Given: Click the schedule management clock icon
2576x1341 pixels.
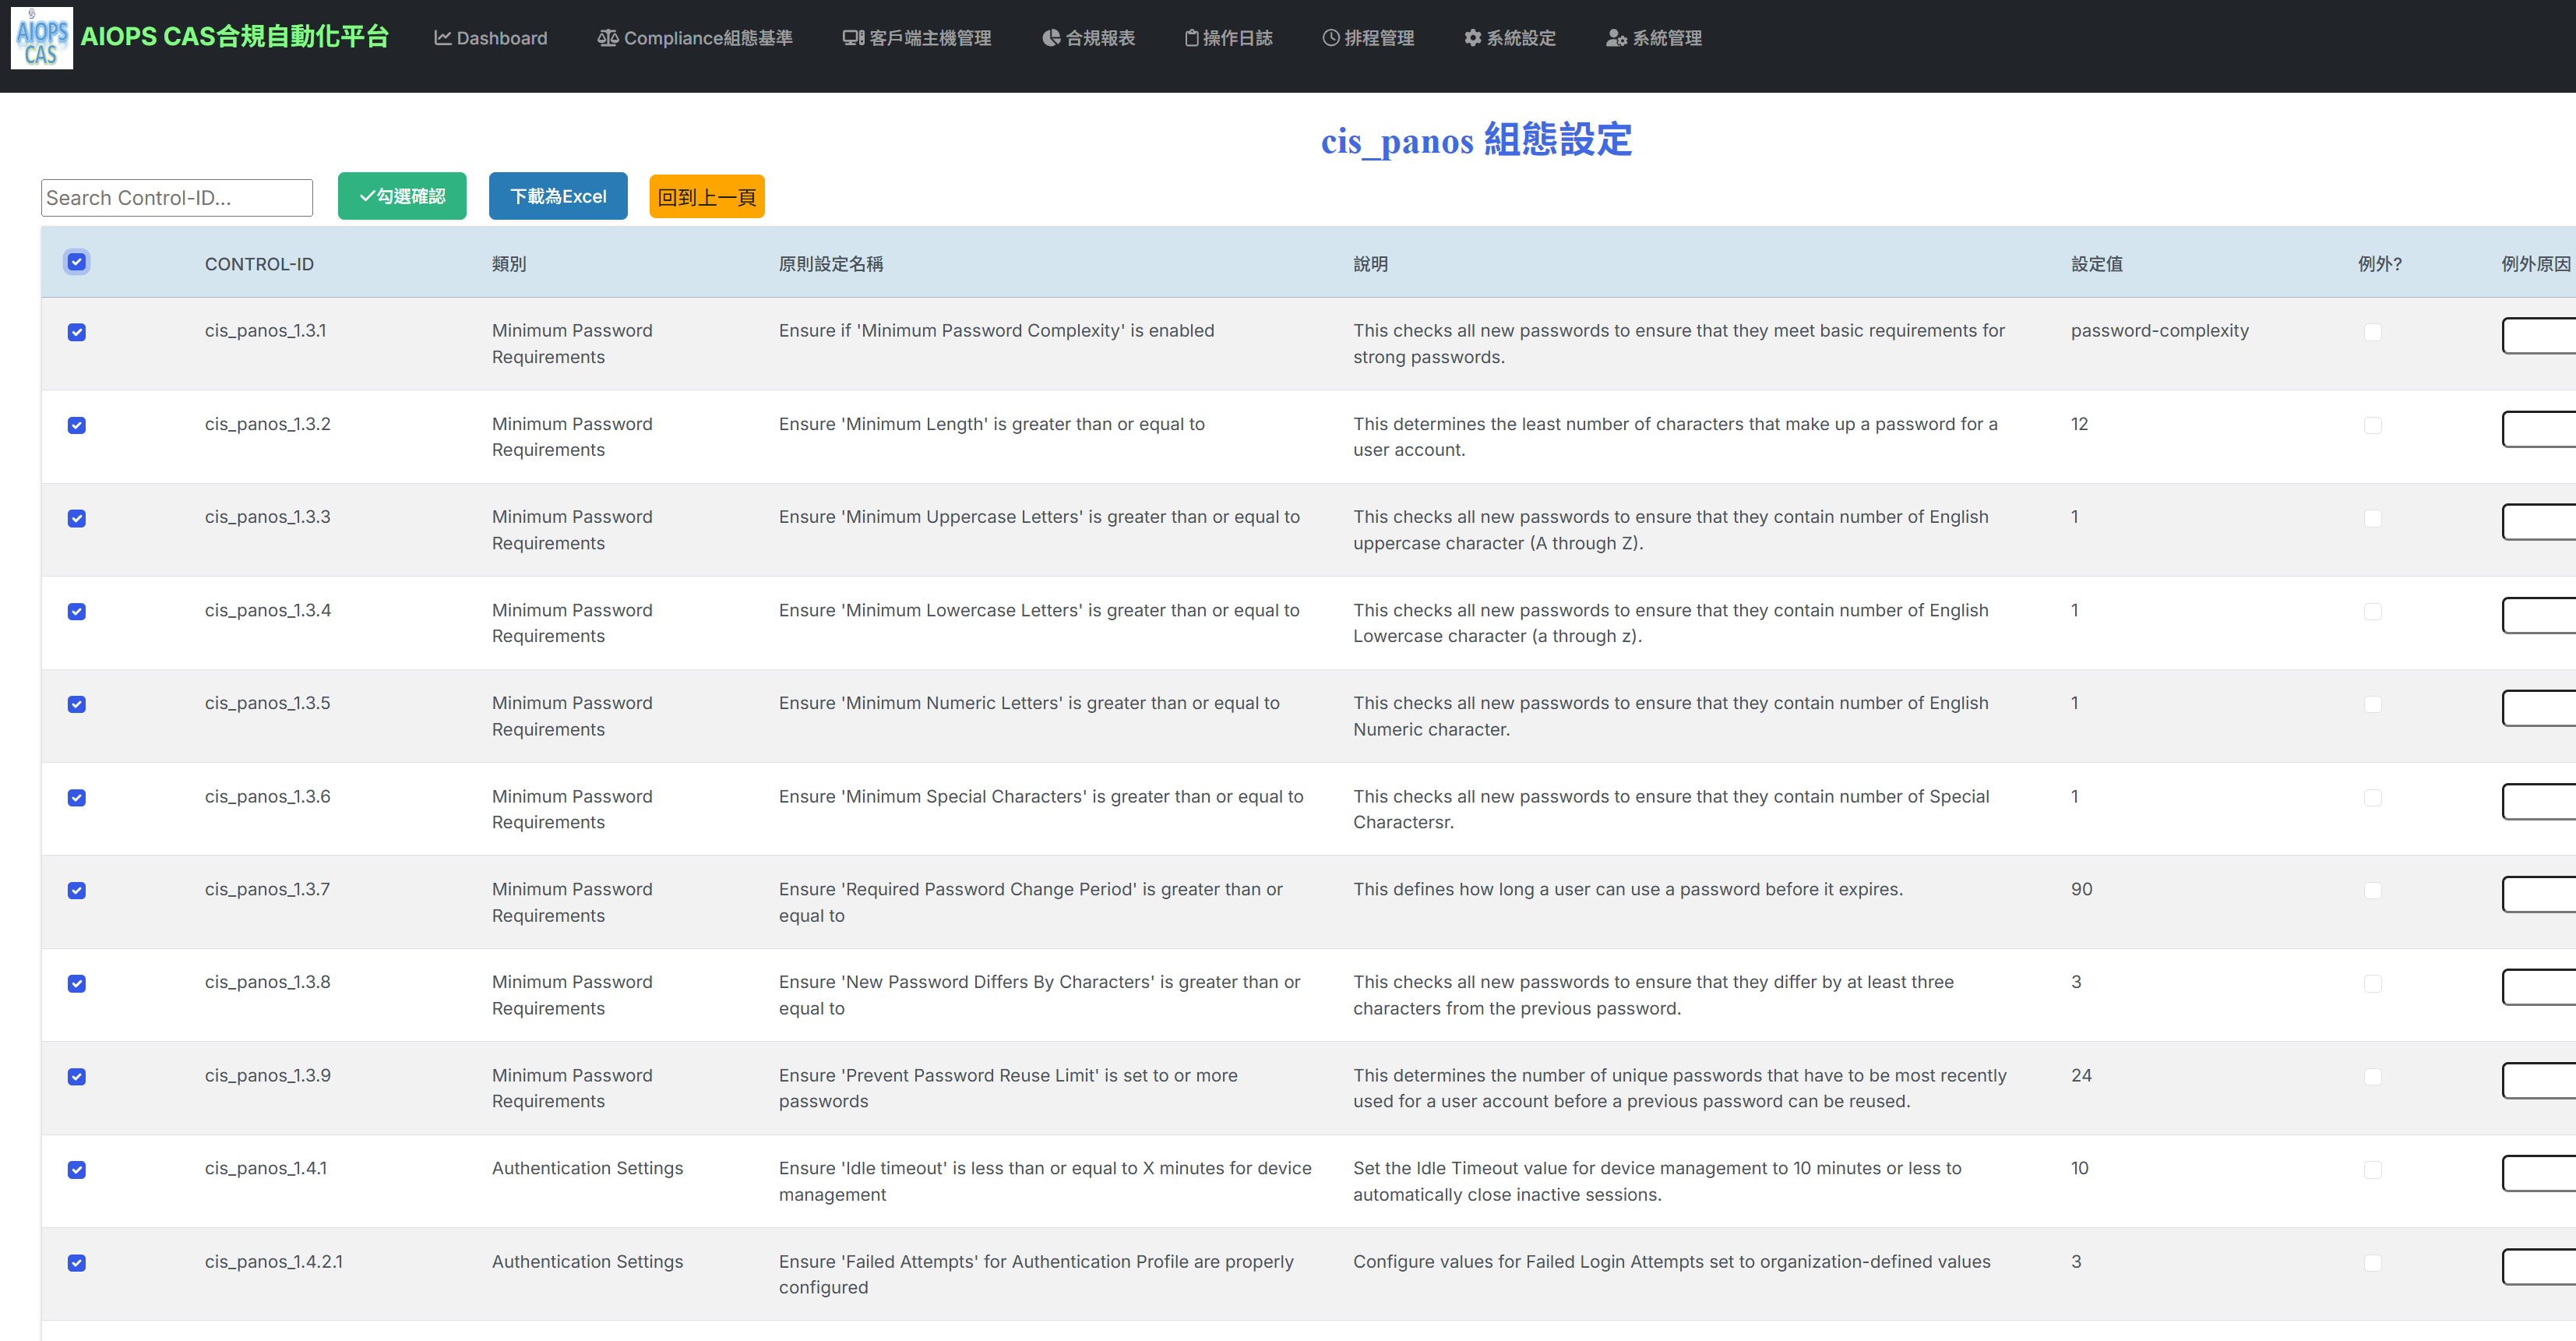Looking at the screenshot, I should click(1330, 38).
